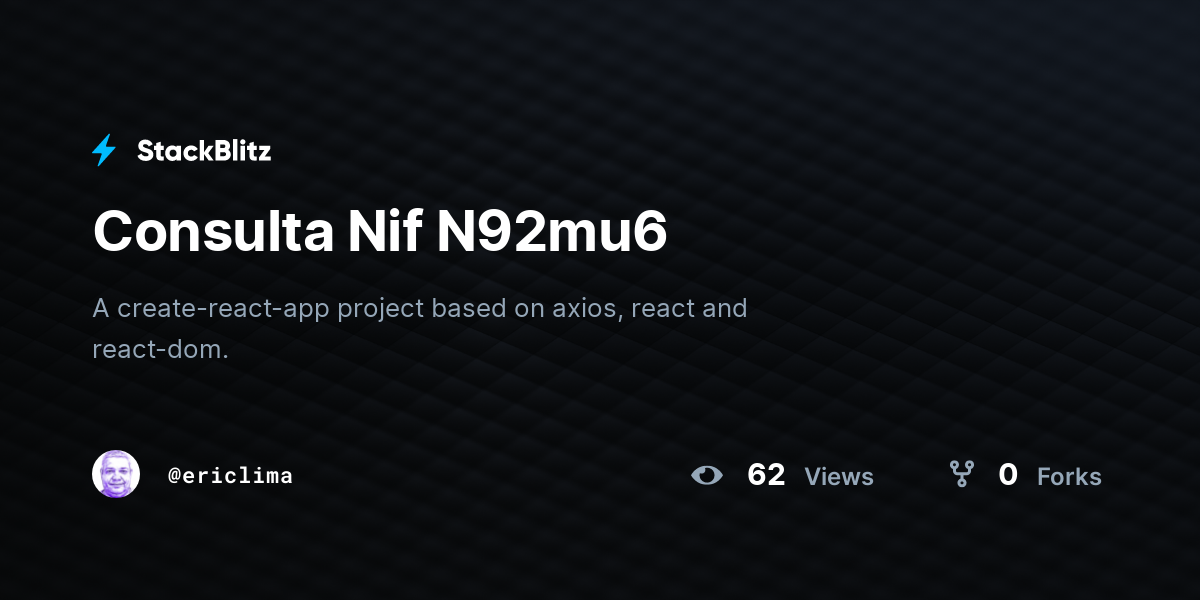
Task: Click the 62 views count
Action: tap(766, 475)
